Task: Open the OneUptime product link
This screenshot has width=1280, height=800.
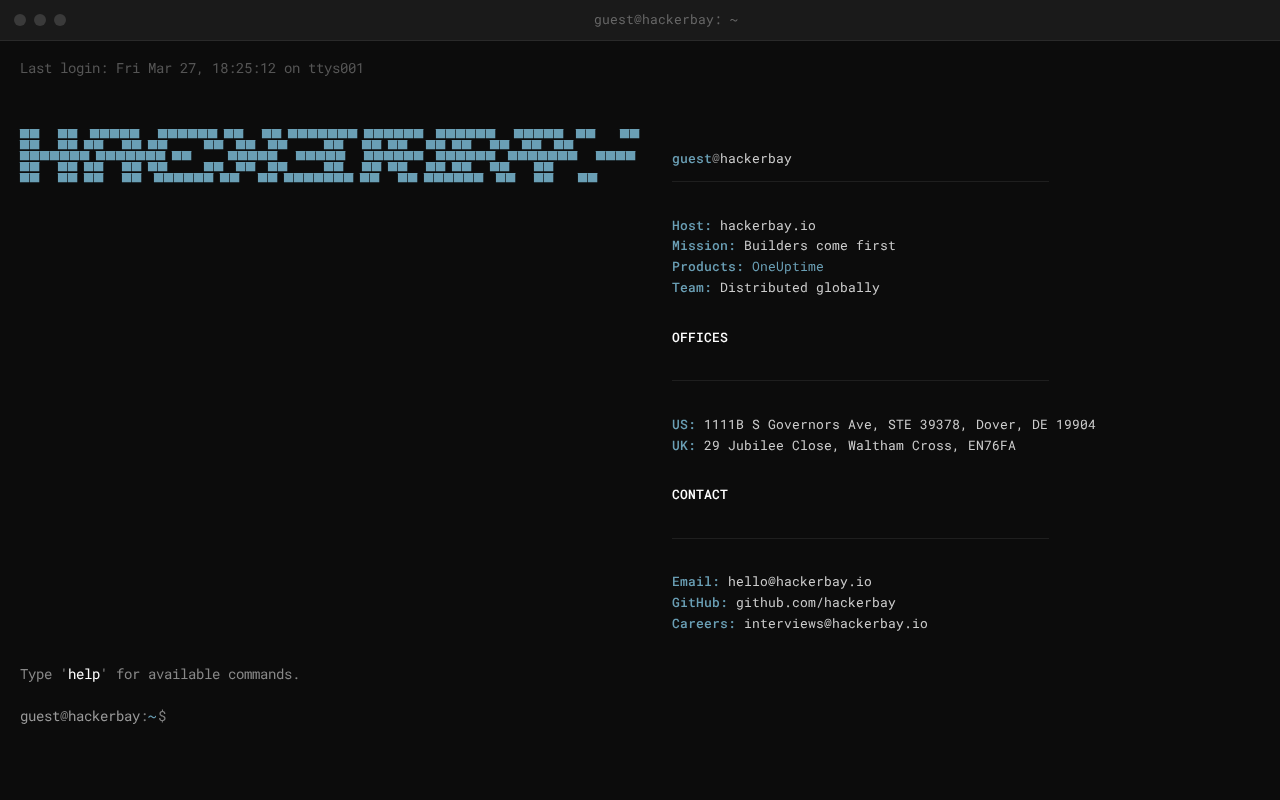Action: (788, 267)
